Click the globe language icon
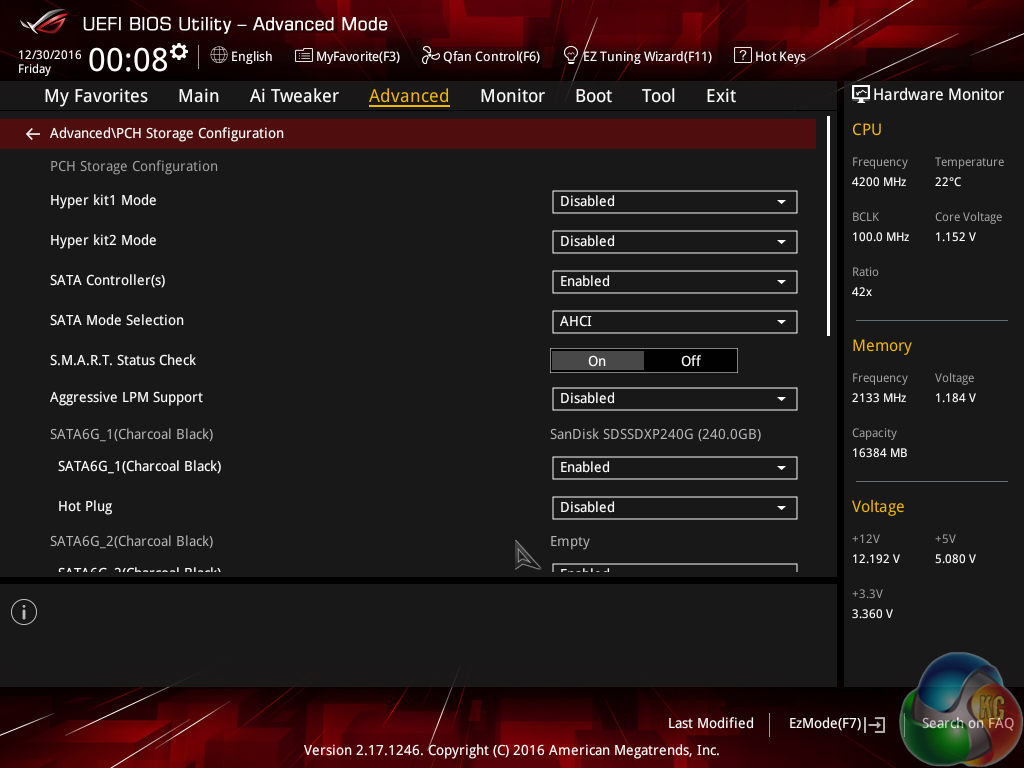 coord(219,56)
